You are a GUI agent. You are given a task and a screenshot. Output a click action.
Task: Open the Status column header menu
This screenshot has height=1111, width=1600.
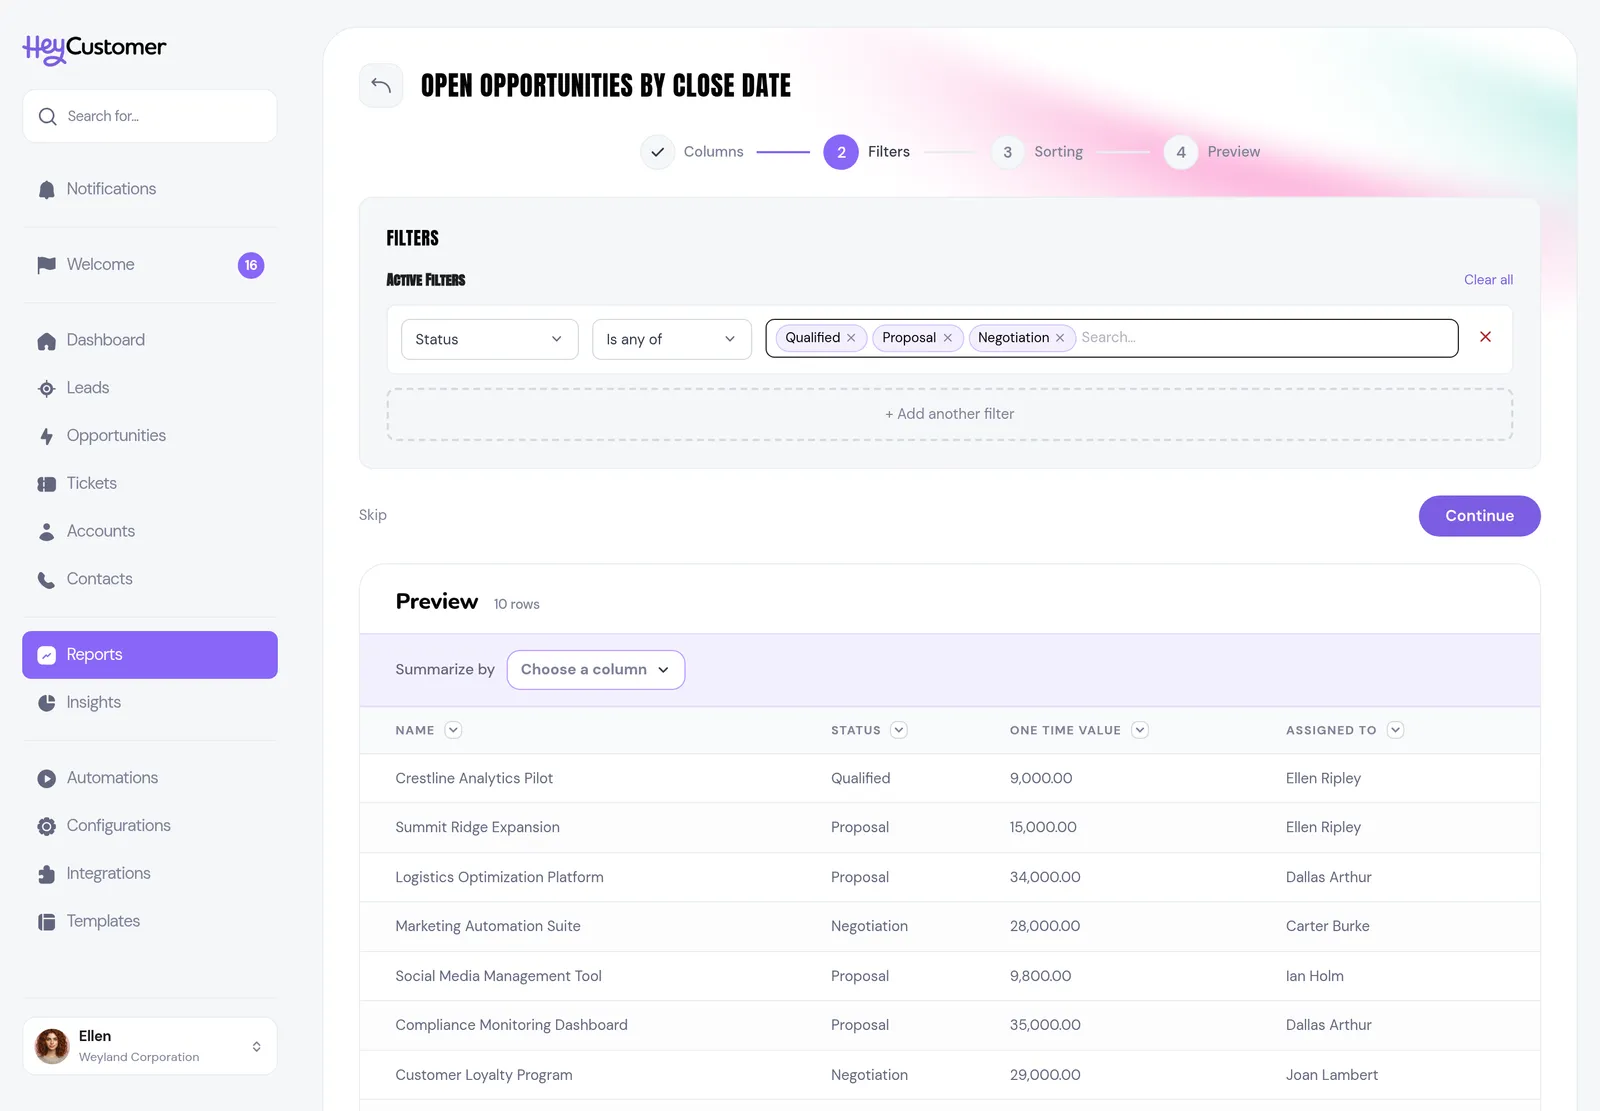tap(899, 730)
